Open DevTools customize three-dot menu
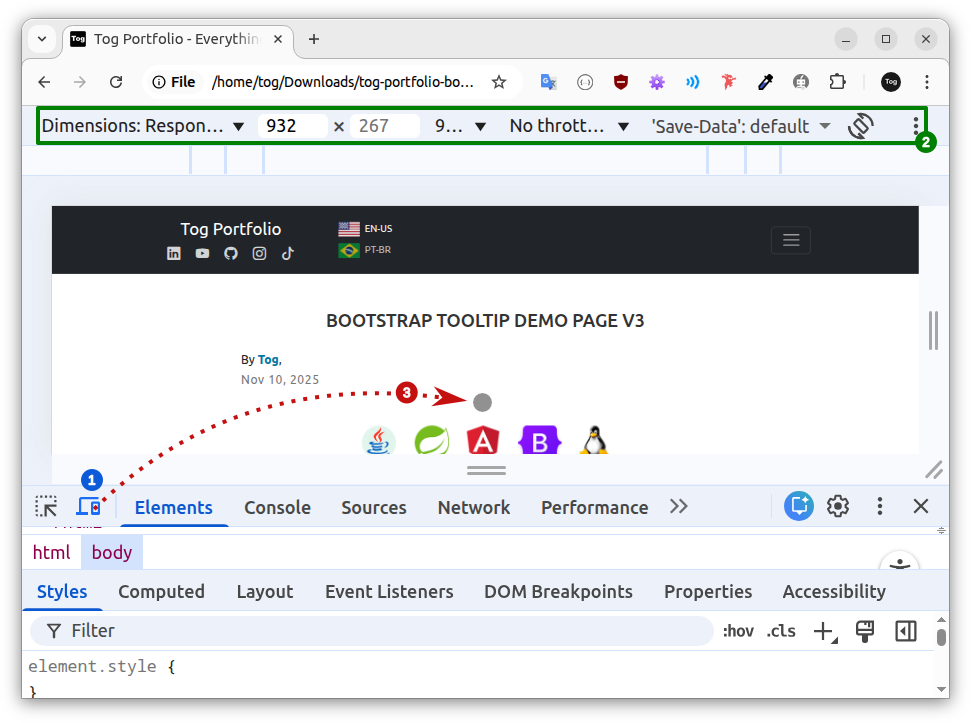The height and width of the screenshot is (723, 971). pyautogui.click(x=879, y=506)
